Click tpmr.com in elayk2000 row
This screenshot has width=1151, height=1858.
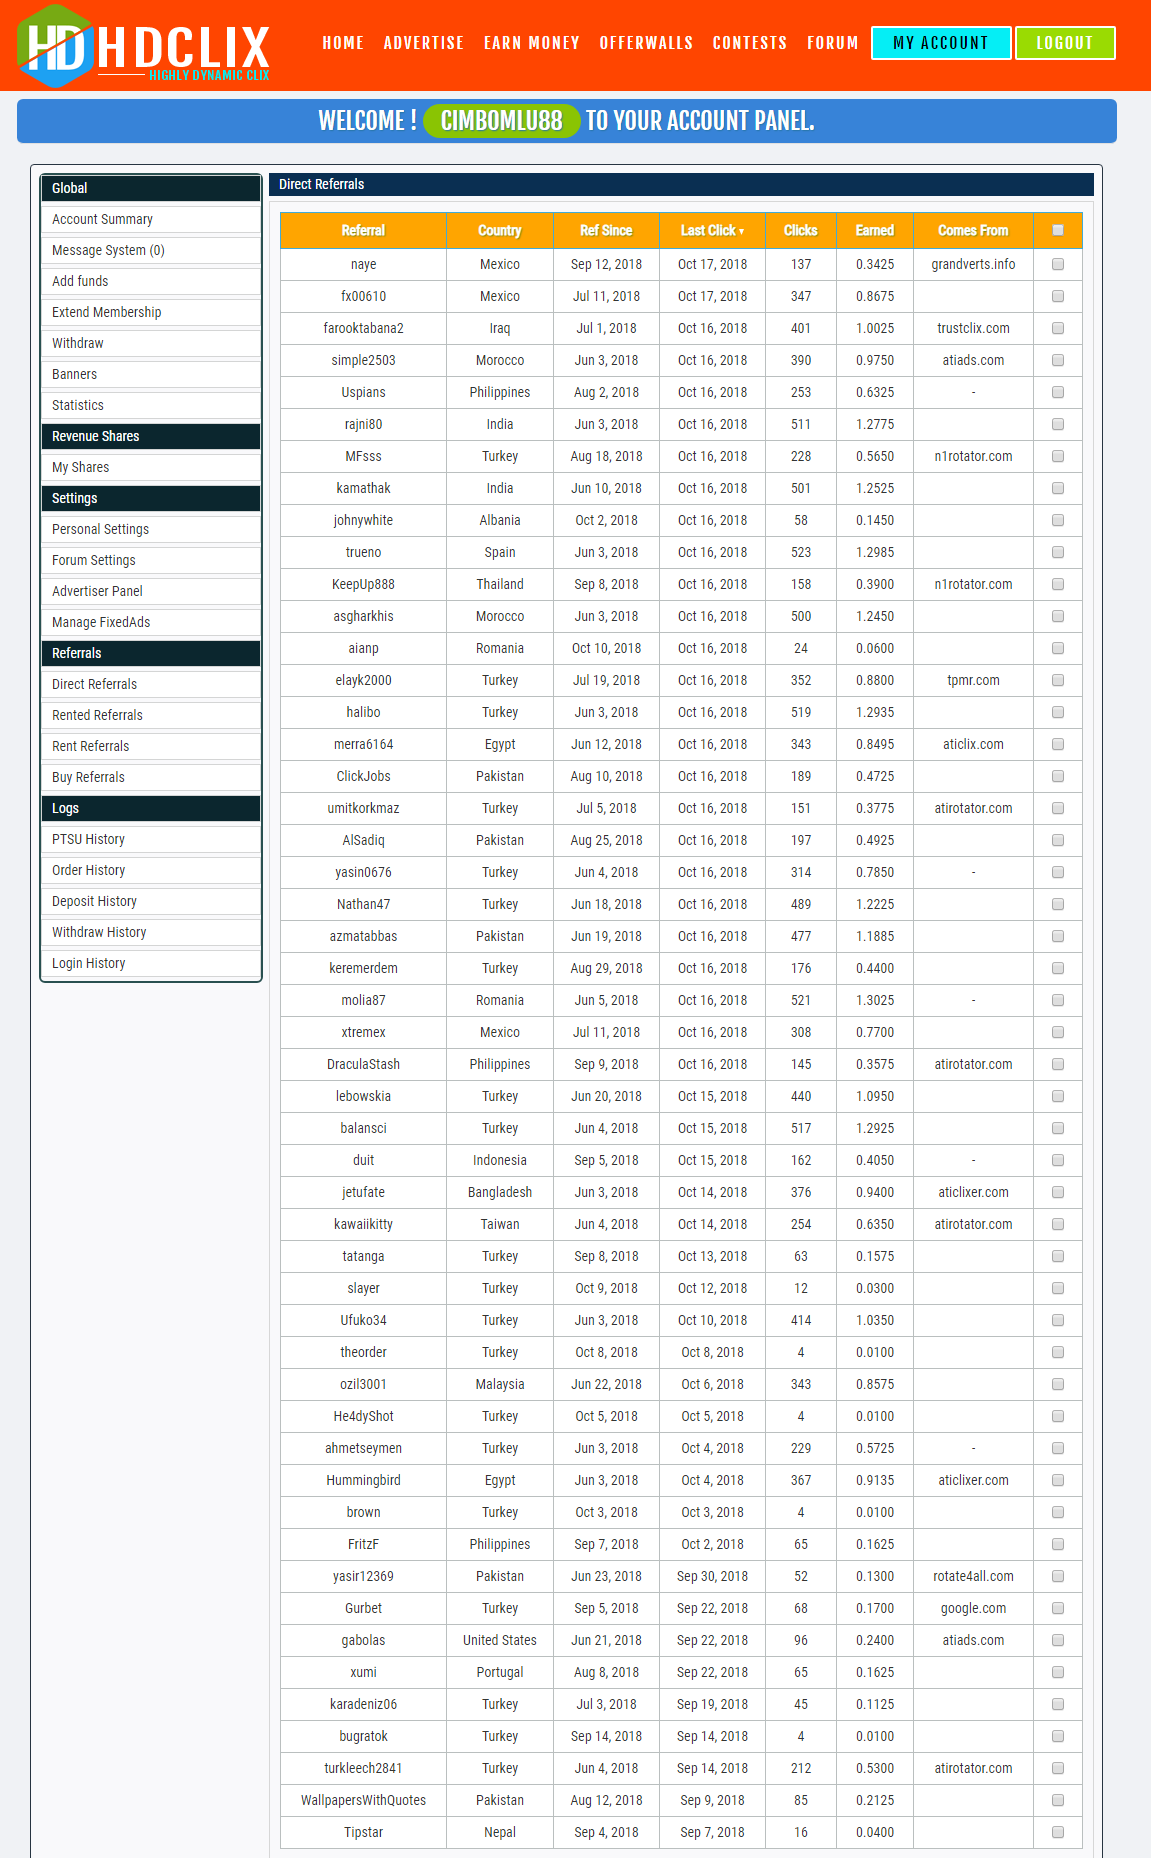click(x=973, y=680)
